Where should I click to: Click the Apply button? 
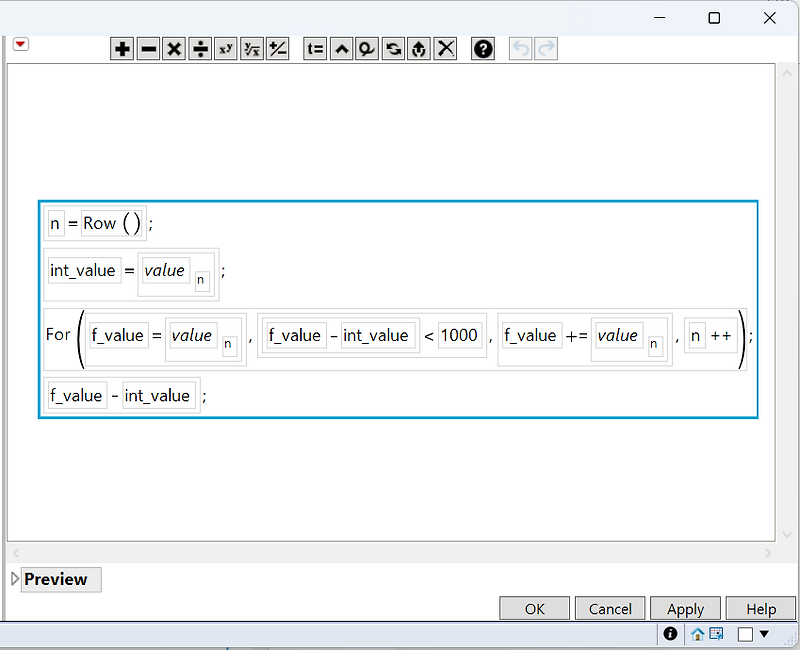coord(685,608)
